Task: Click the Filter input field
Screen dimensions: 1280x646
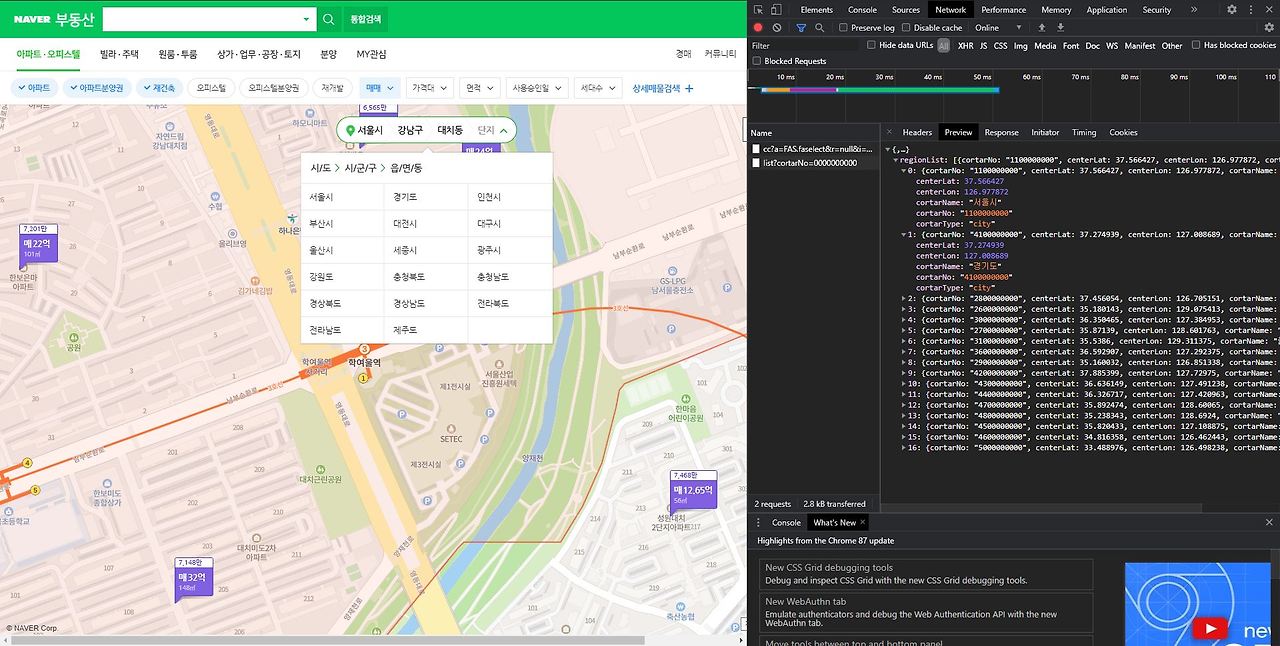Action: pos(805,45)
